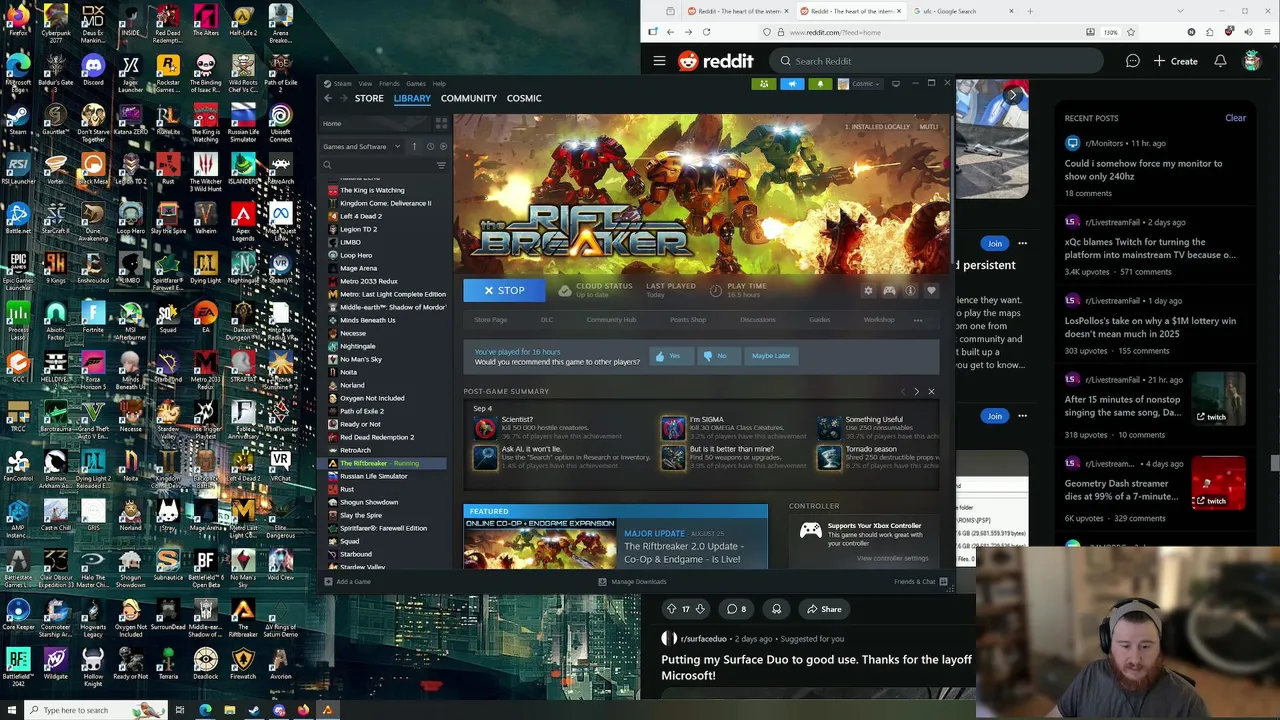Click Maybe Later on recommendation prompt
The height and width of the screenshot is (720, 1280).
point(771,356)
